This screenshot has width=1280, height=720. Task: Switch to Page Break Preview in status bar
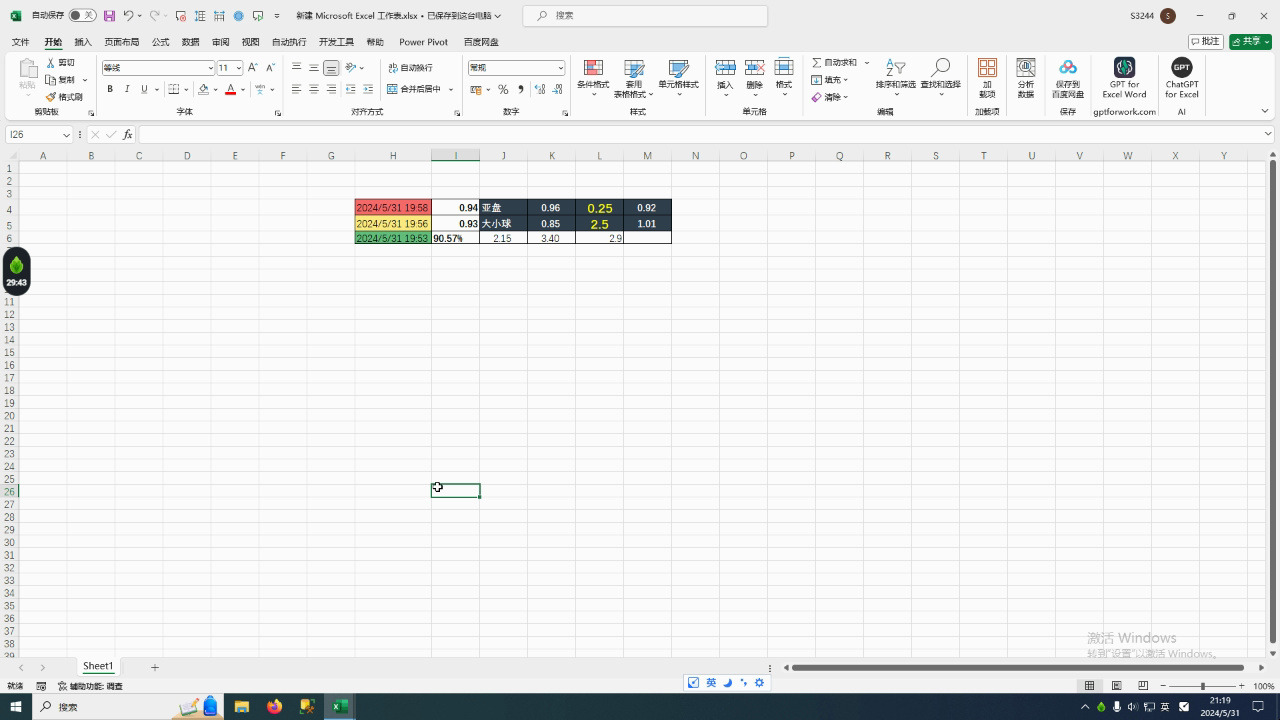[1142, 686]
